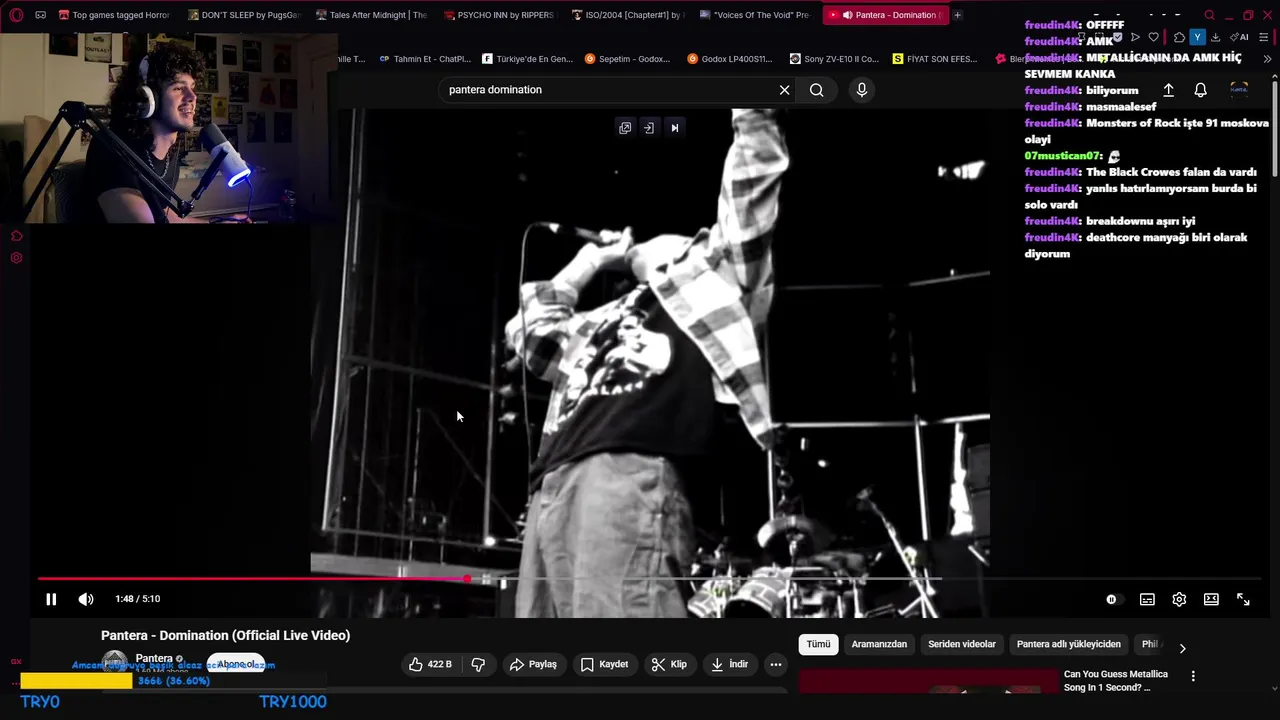The width and height of the screenshot is (1280, 720).
Task: Click the Abone ol subscribe button
Action: 236,664
